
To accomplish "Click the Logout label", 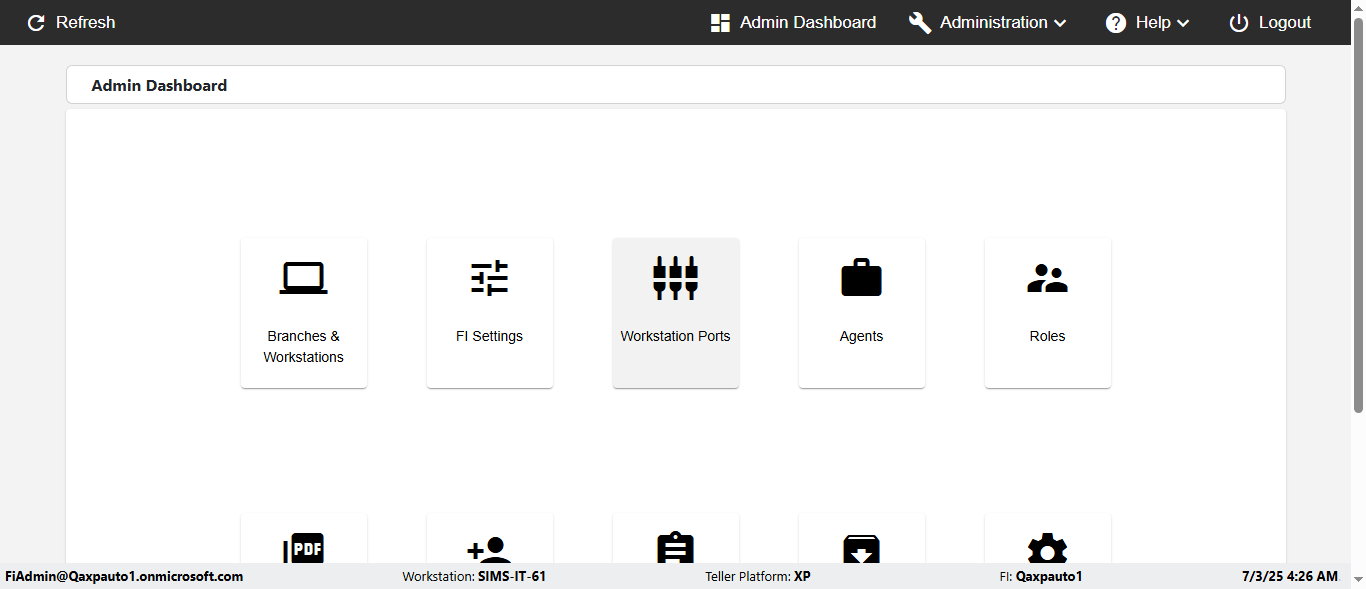I will [1285, 22].
